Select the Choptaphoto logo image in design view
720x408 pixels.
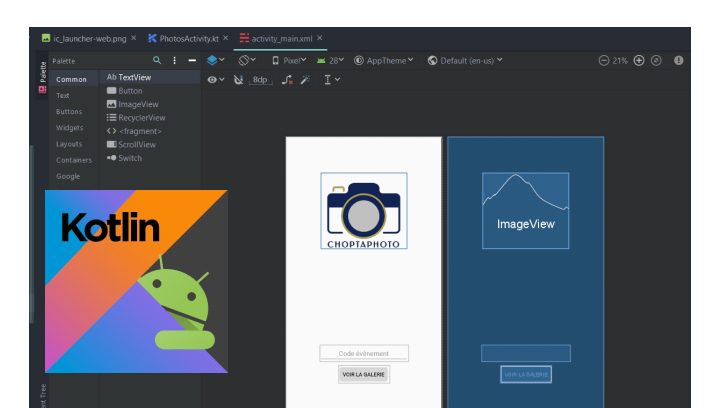[x=364, y=211]
